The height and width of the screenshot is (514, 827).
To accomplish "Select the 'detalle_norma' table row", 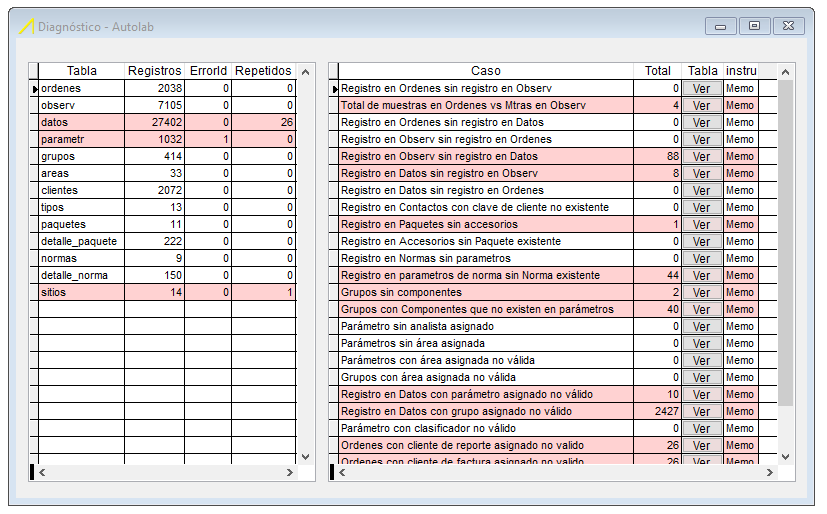I will pos(167,276).
